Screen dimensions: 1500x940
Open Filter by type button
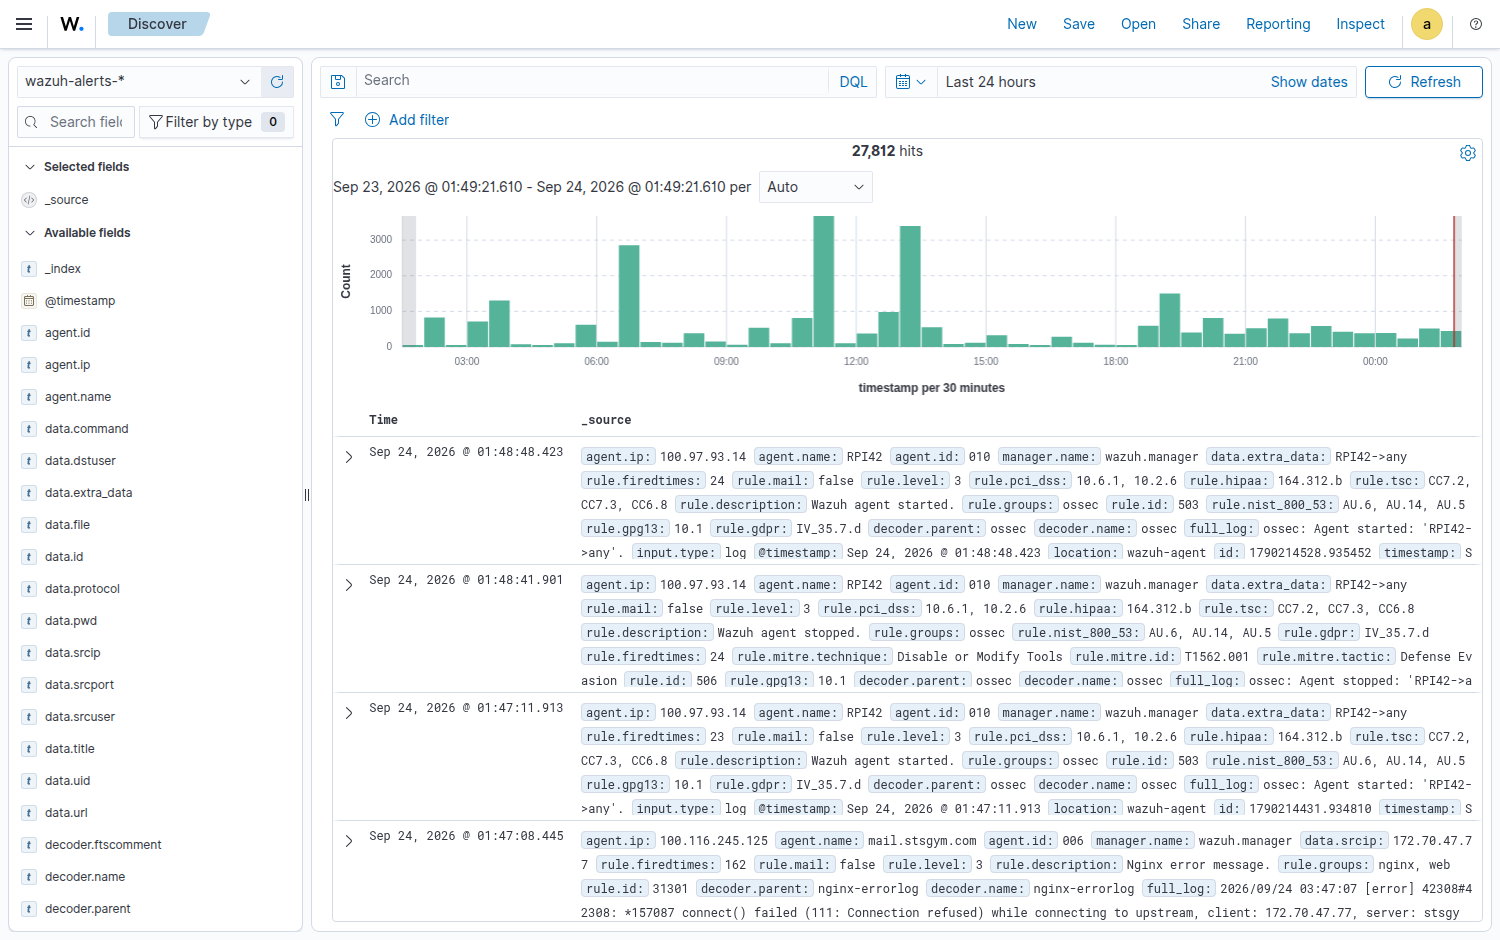[216, 122]
